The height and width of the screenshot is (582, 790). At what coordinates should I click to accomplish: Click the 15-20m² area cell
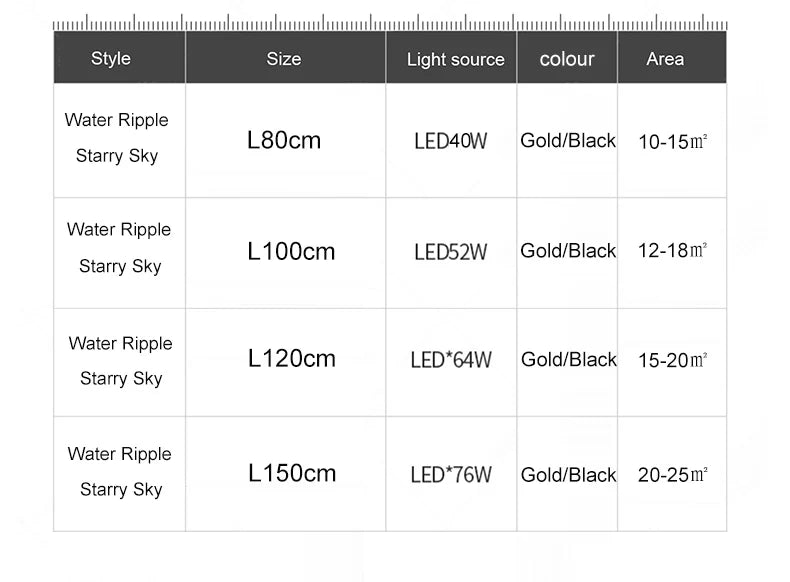(672, 360)
